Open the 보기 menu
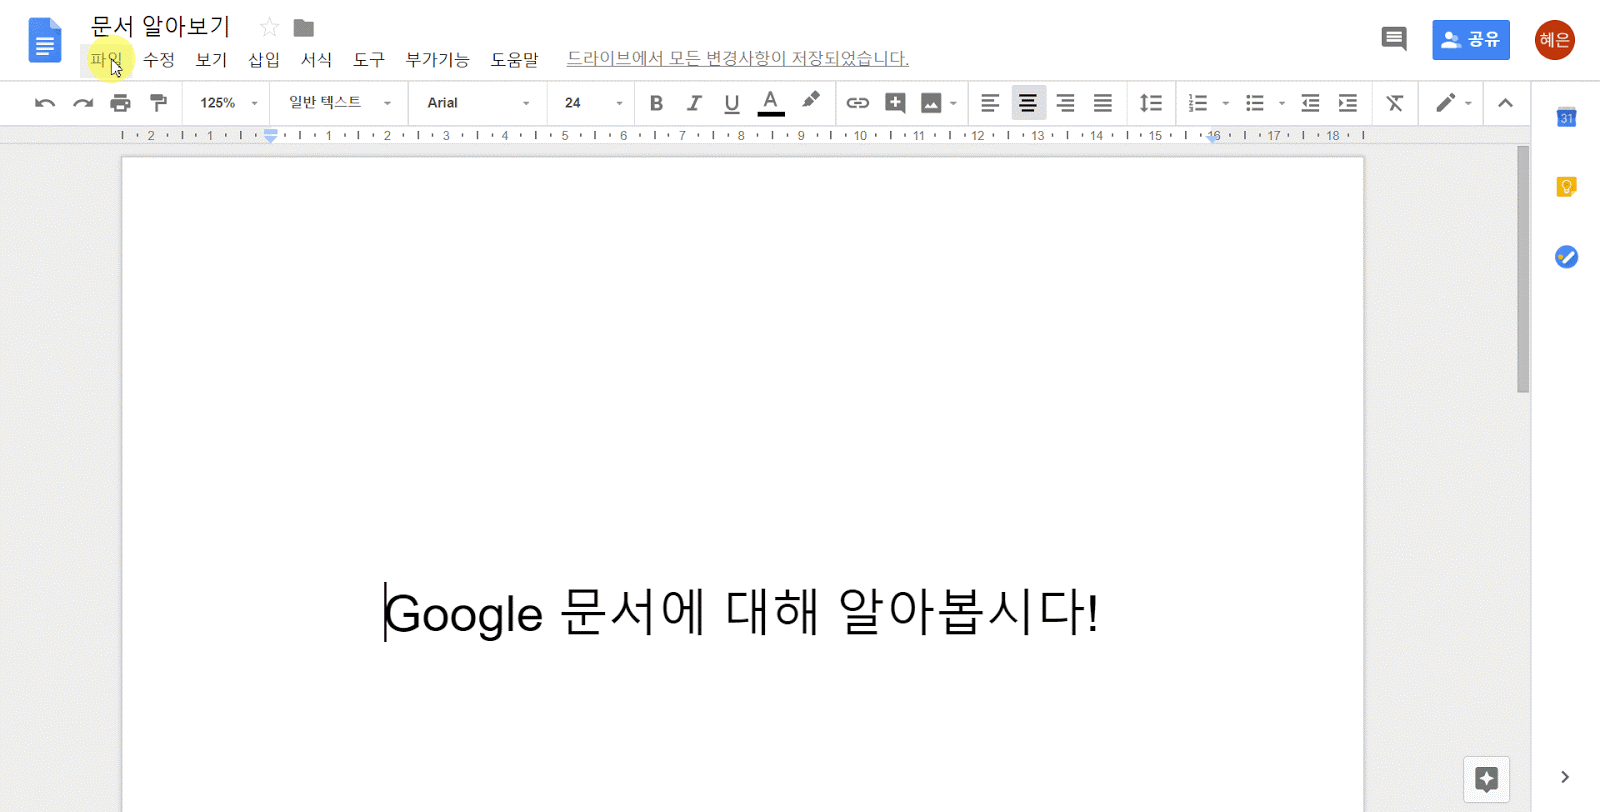1600x812 pixels. pyautogui.click(x=211, y=60)
